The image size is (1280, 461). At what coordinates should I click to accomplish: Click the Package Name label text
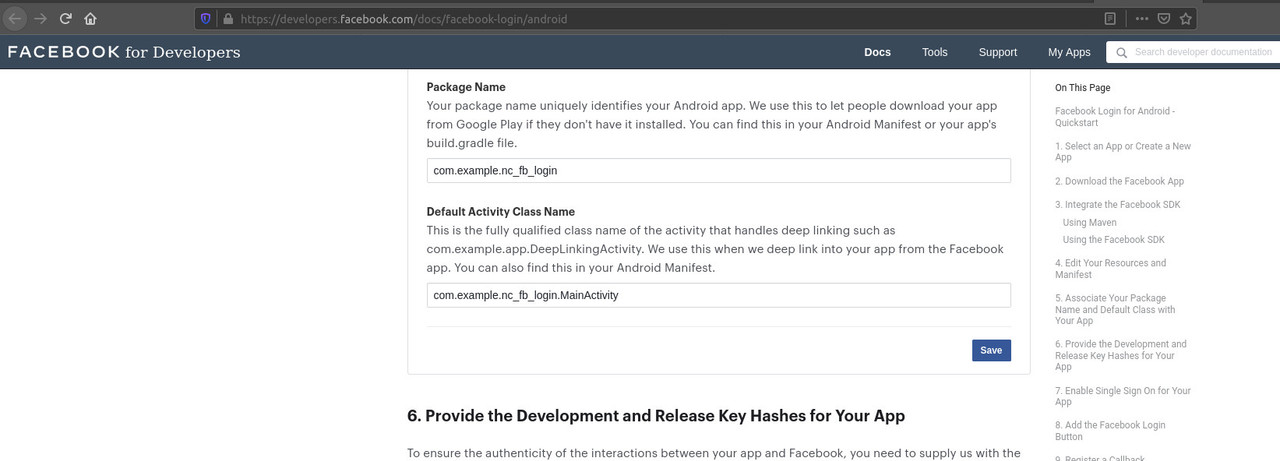coord(466,87)
